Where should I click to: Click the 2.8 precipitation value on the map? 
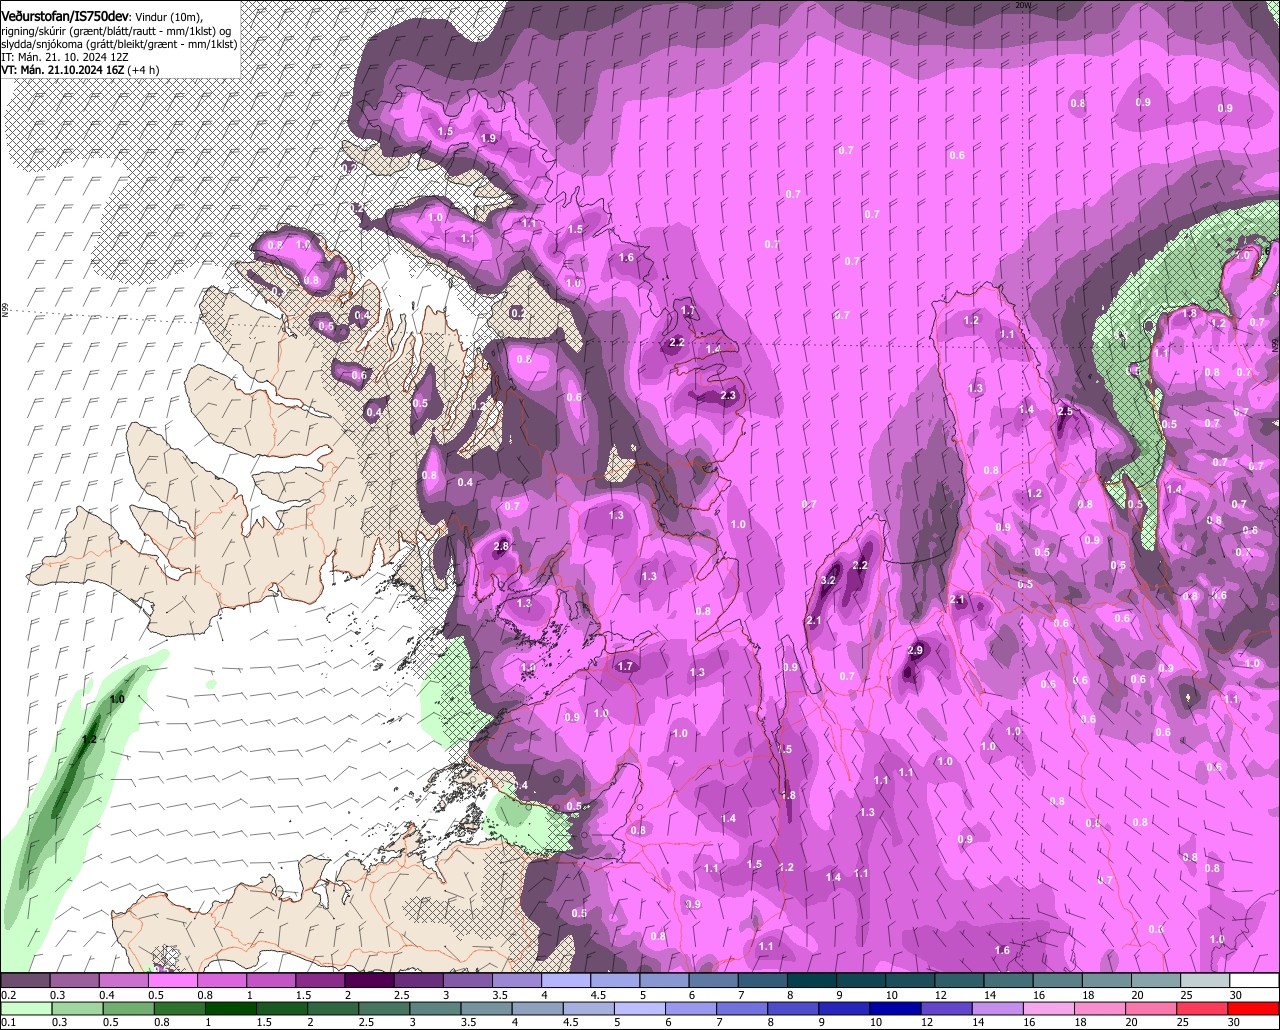[502, 546]
